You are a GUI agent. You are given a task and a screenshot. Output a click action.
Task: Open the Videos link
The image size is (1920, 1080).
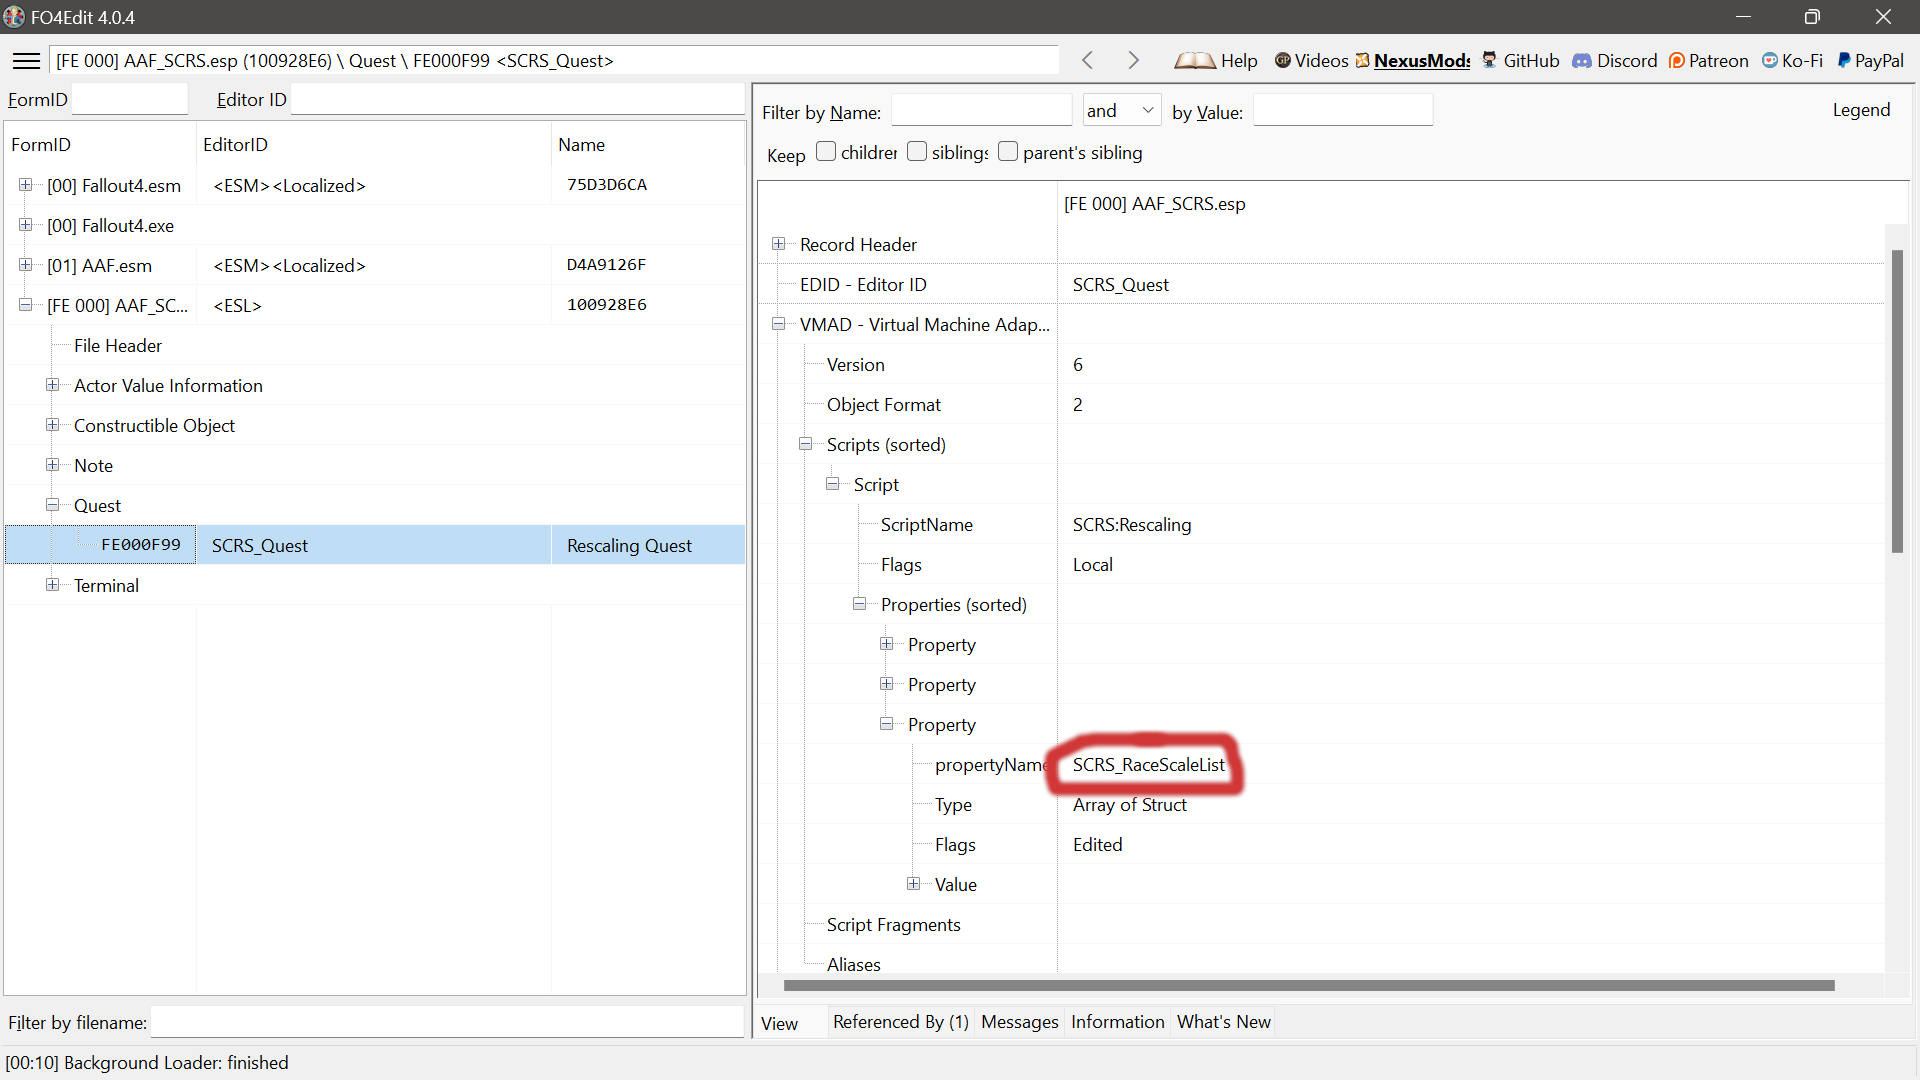1311,61
